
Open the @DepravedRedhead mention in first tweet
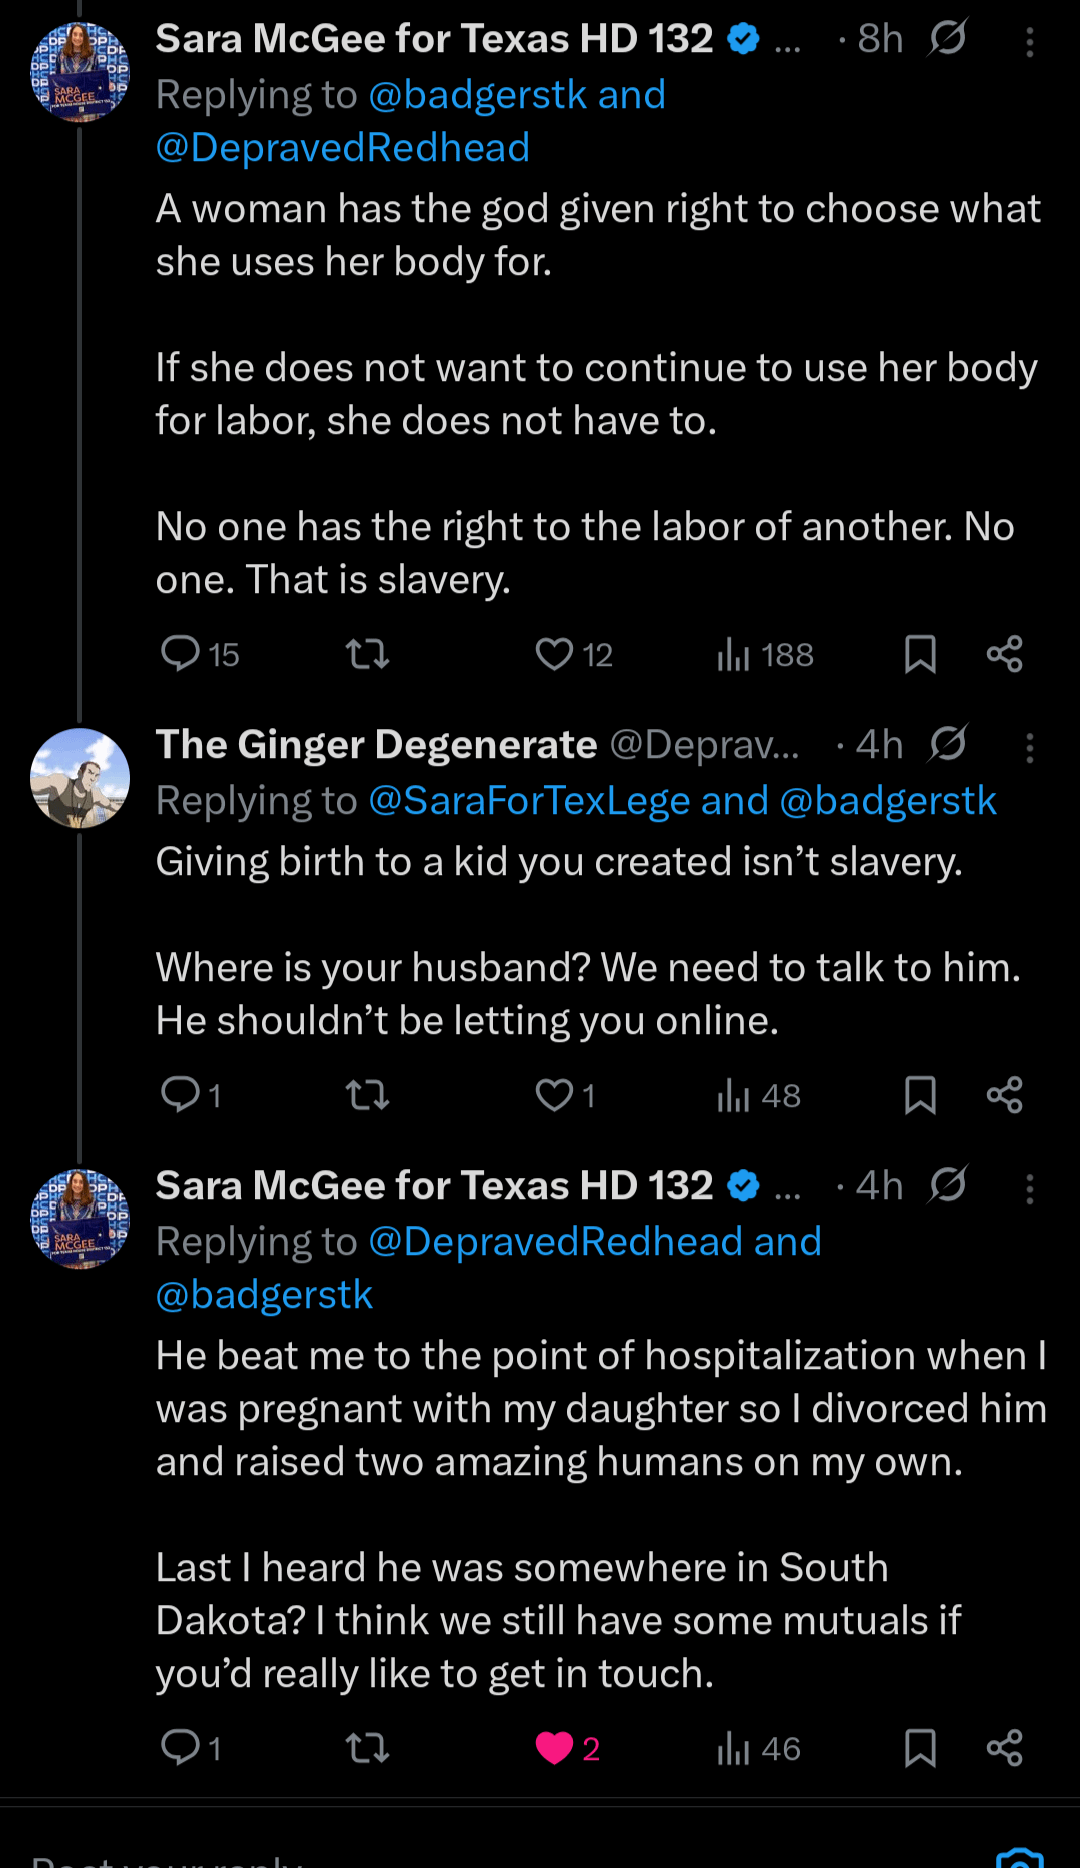[x=343, y=148]
